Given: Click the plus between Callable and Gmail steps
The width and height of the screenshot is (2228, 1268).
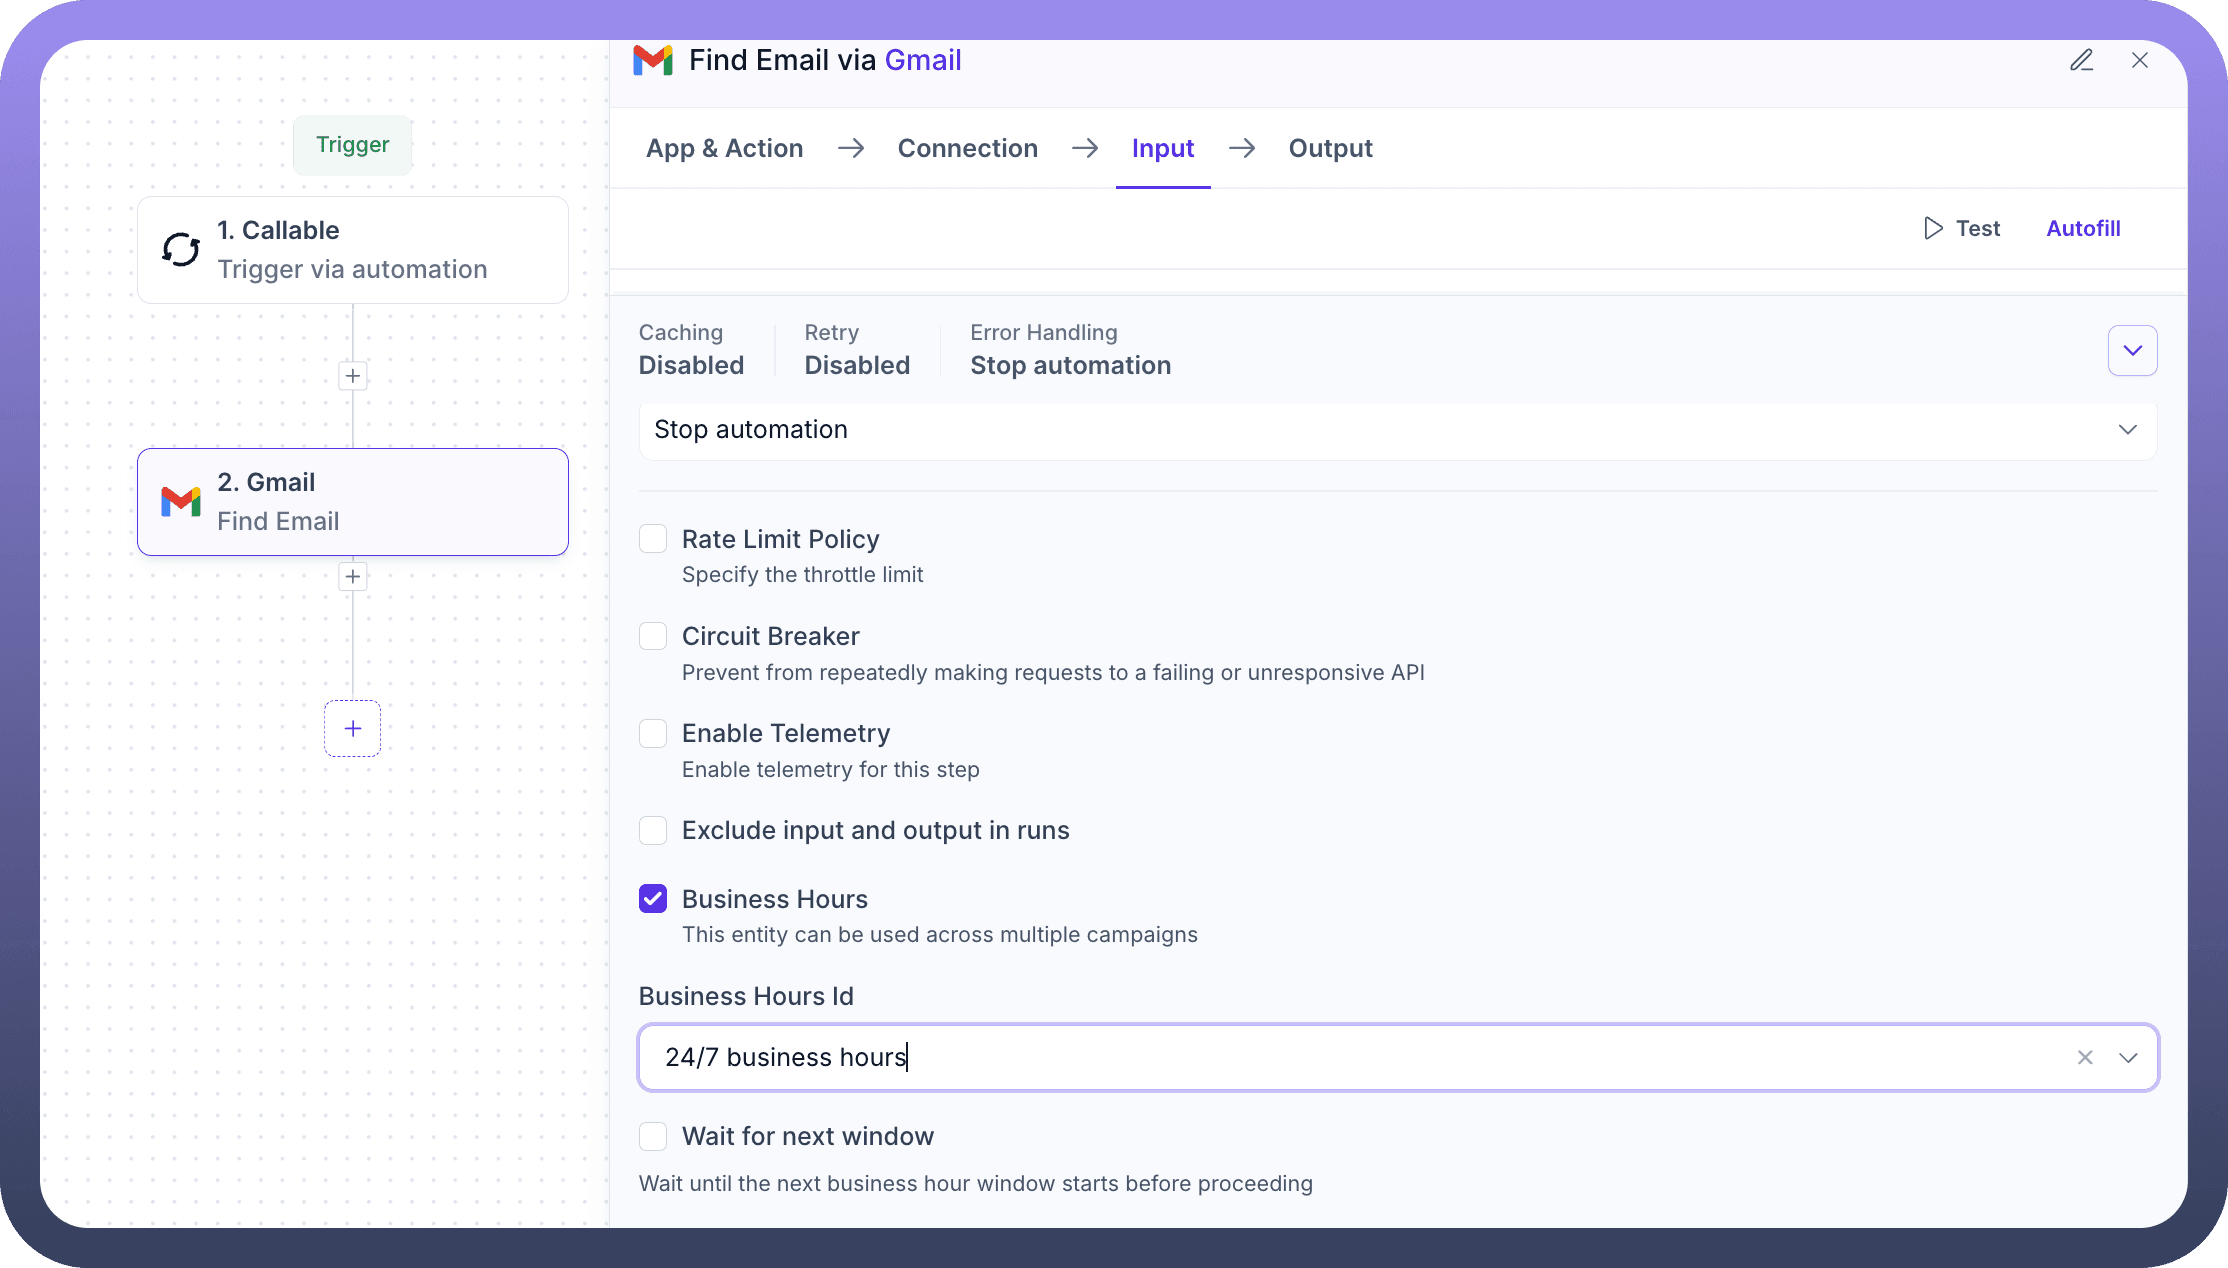Looking at the screenshot, I should [352, 376].
